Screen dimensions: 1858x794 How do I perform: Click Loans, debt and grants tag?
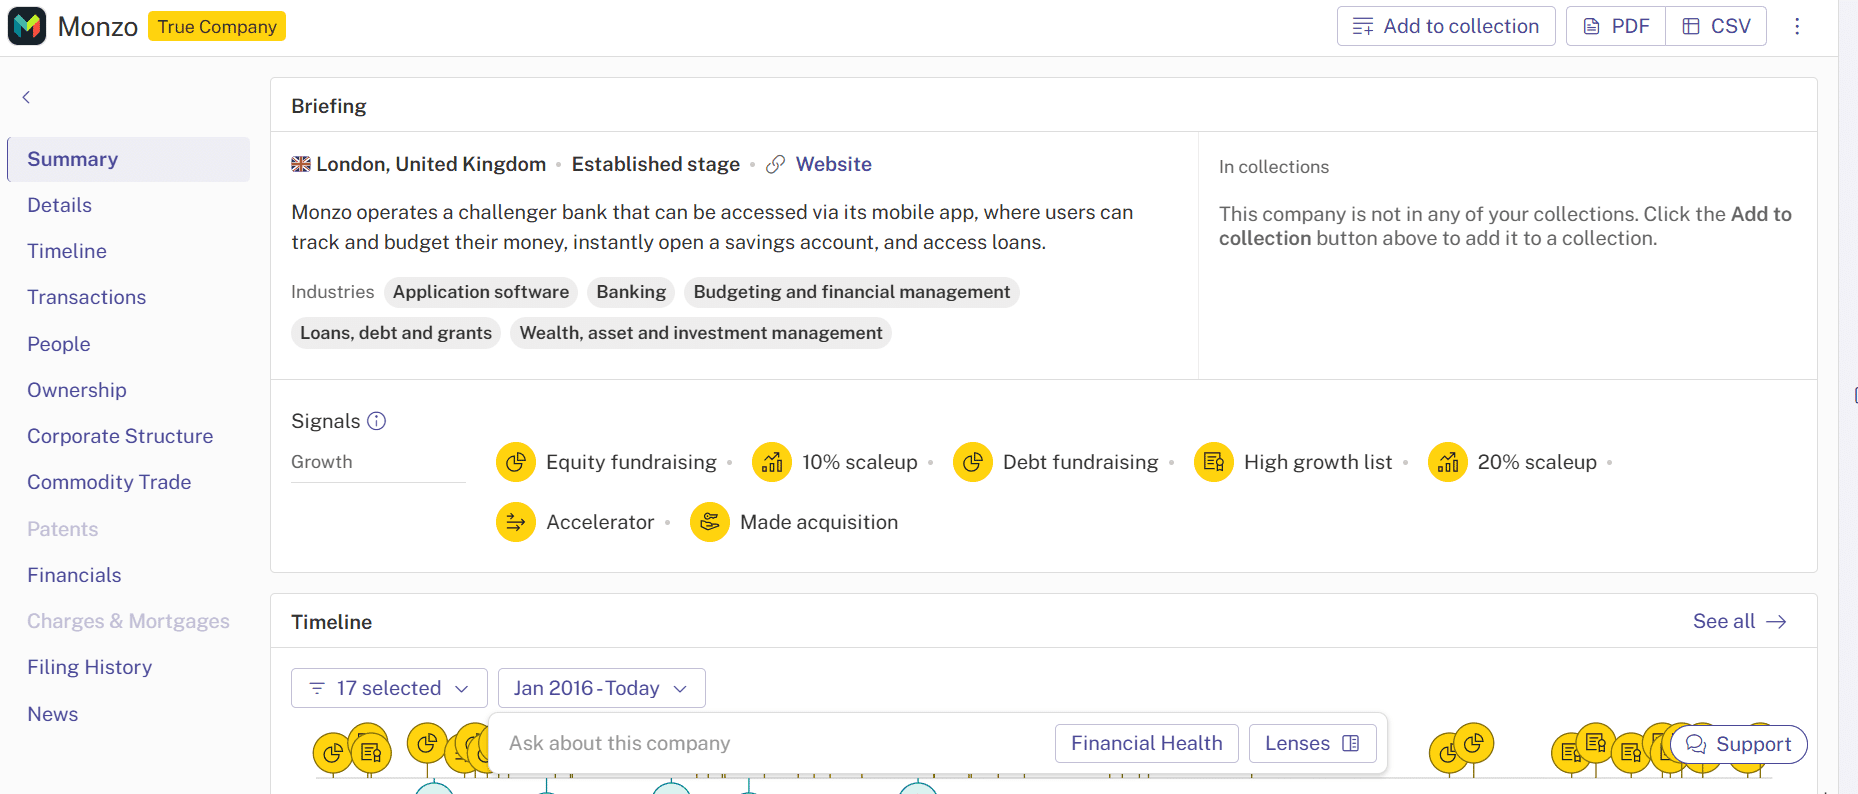[x=396, y=333]
